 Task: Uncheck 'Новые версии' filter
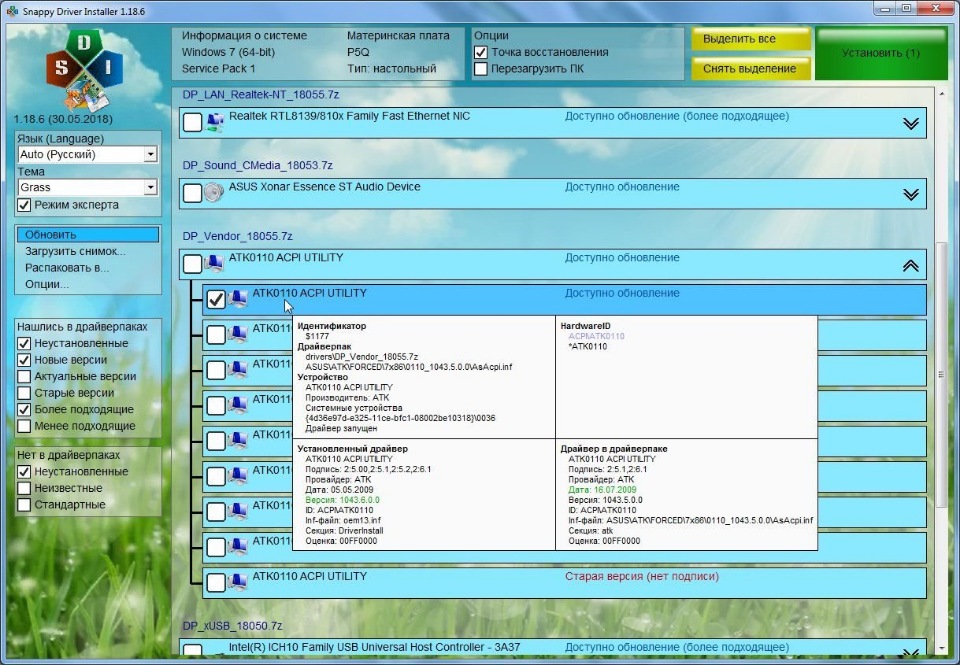point(24,360)
